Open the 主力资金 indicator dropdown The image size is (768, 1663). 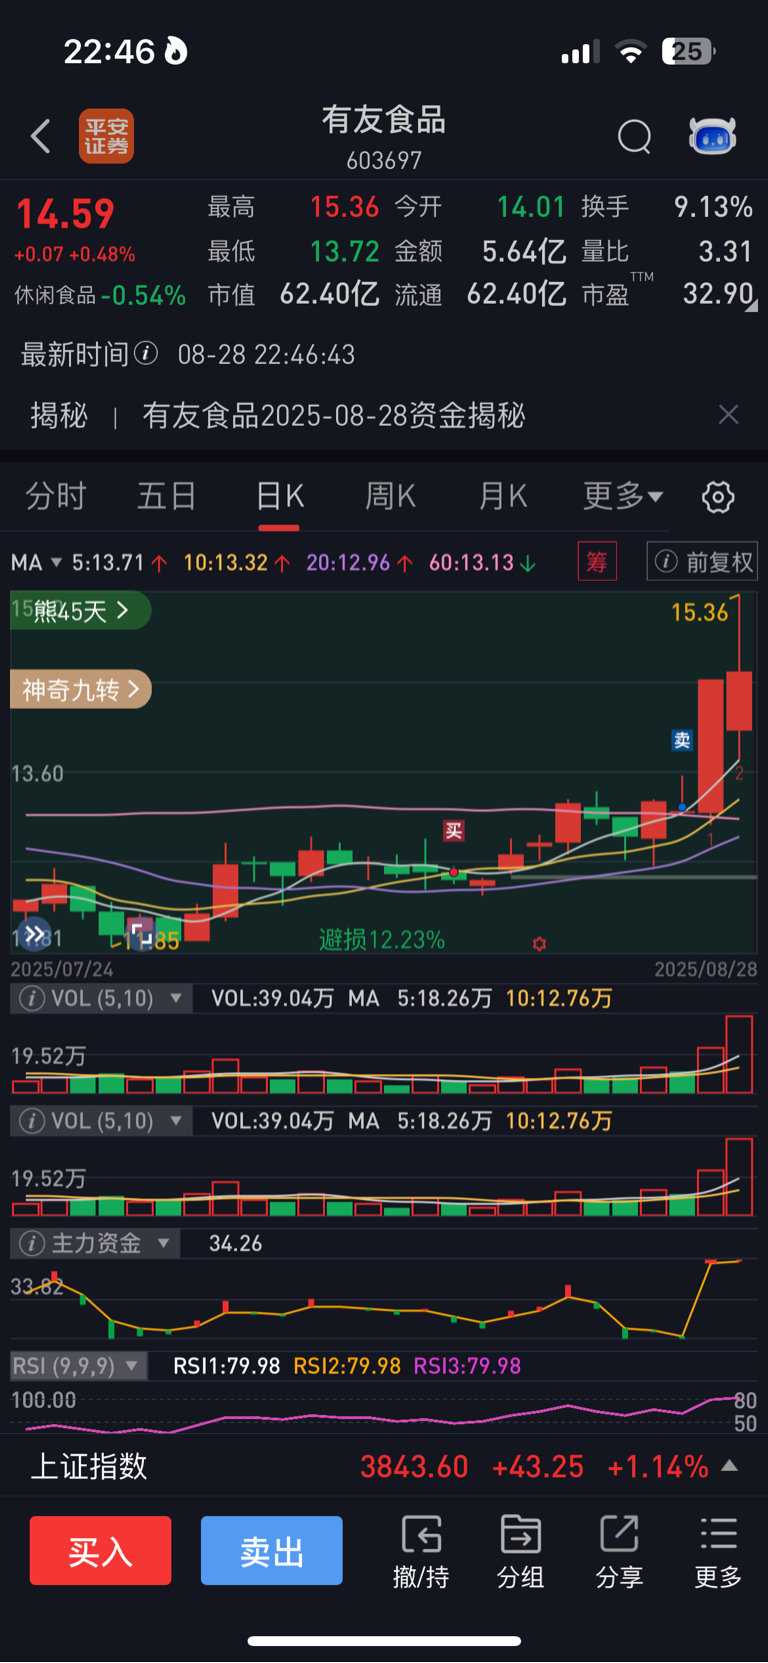tap(95, 1243)
